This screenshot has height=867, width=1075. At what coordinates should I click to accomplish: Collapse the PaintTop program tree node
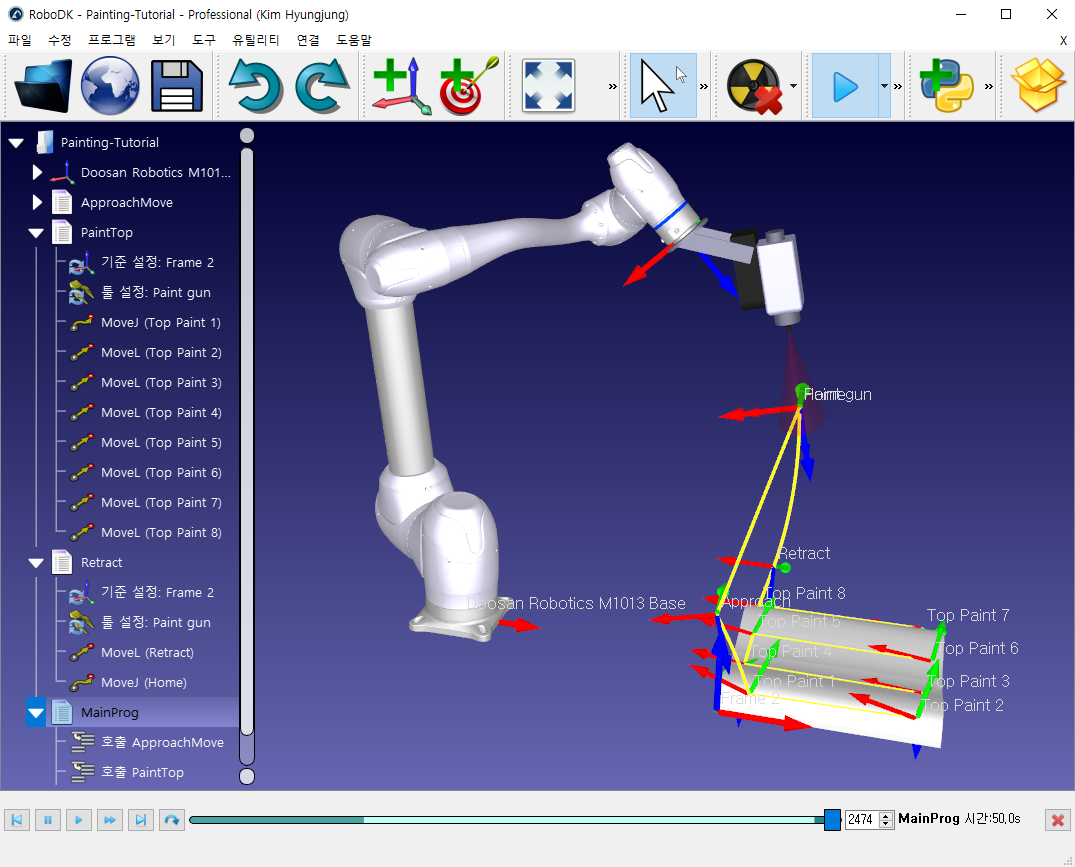coord(37,233)
